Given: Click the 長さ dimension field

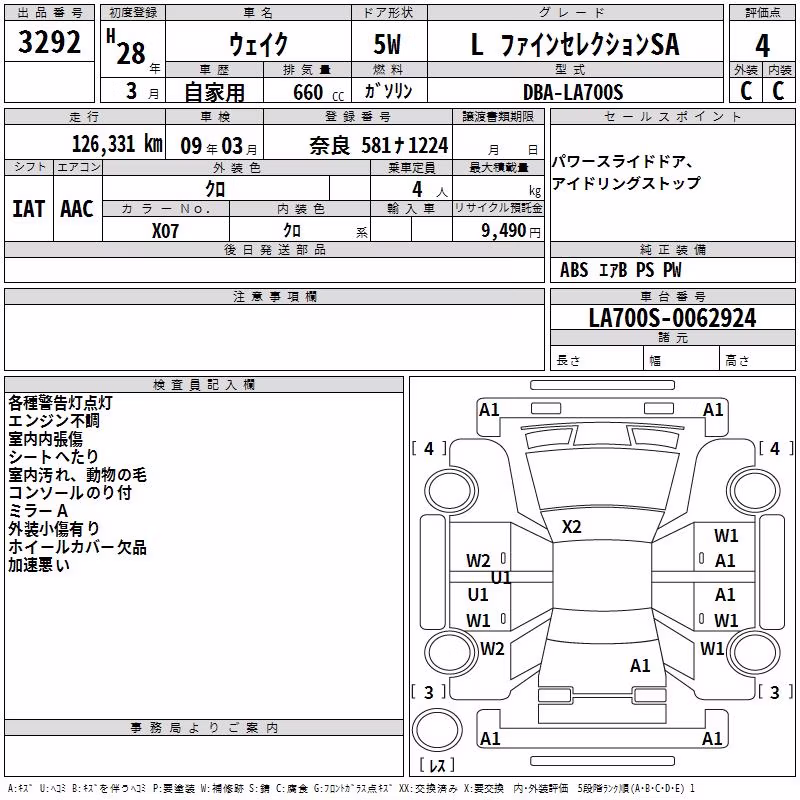Looking at the screenshot, I should click(596, 360).
